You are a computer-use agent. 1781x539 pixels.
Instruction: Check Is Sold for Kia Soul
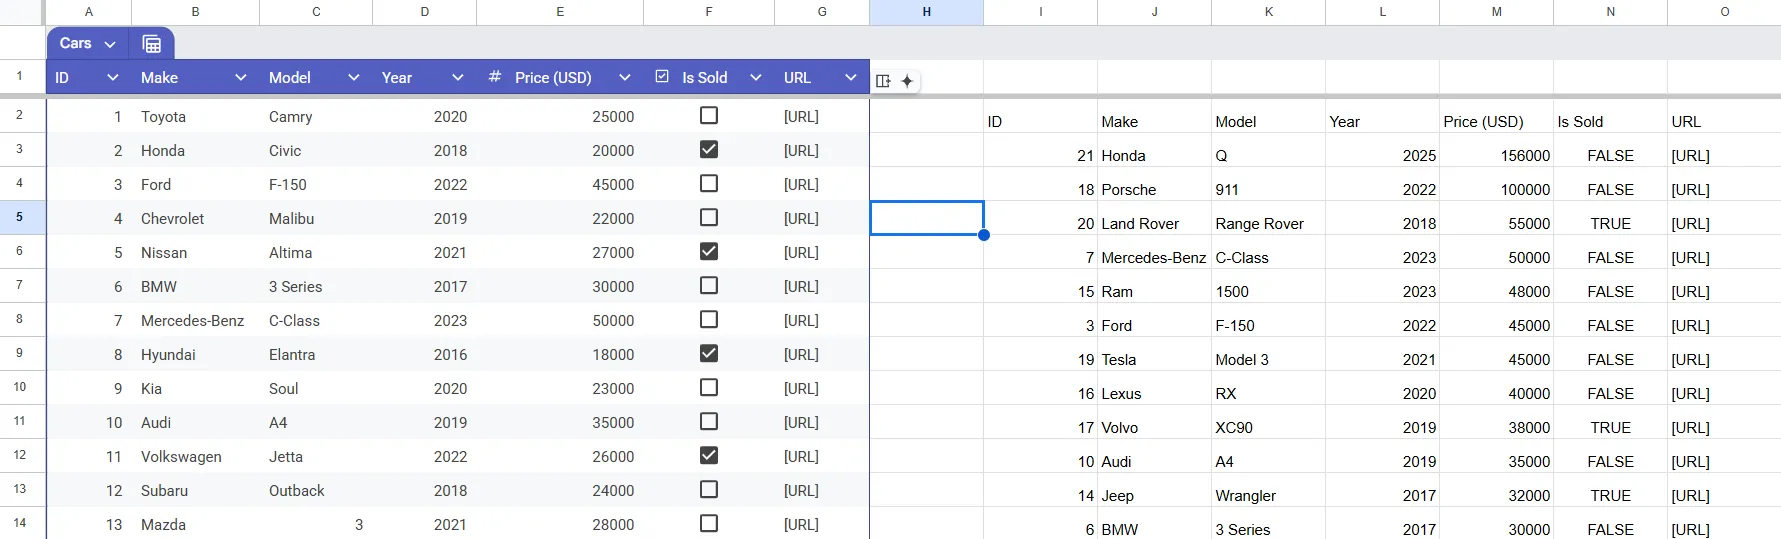click(x=709, y=388)
